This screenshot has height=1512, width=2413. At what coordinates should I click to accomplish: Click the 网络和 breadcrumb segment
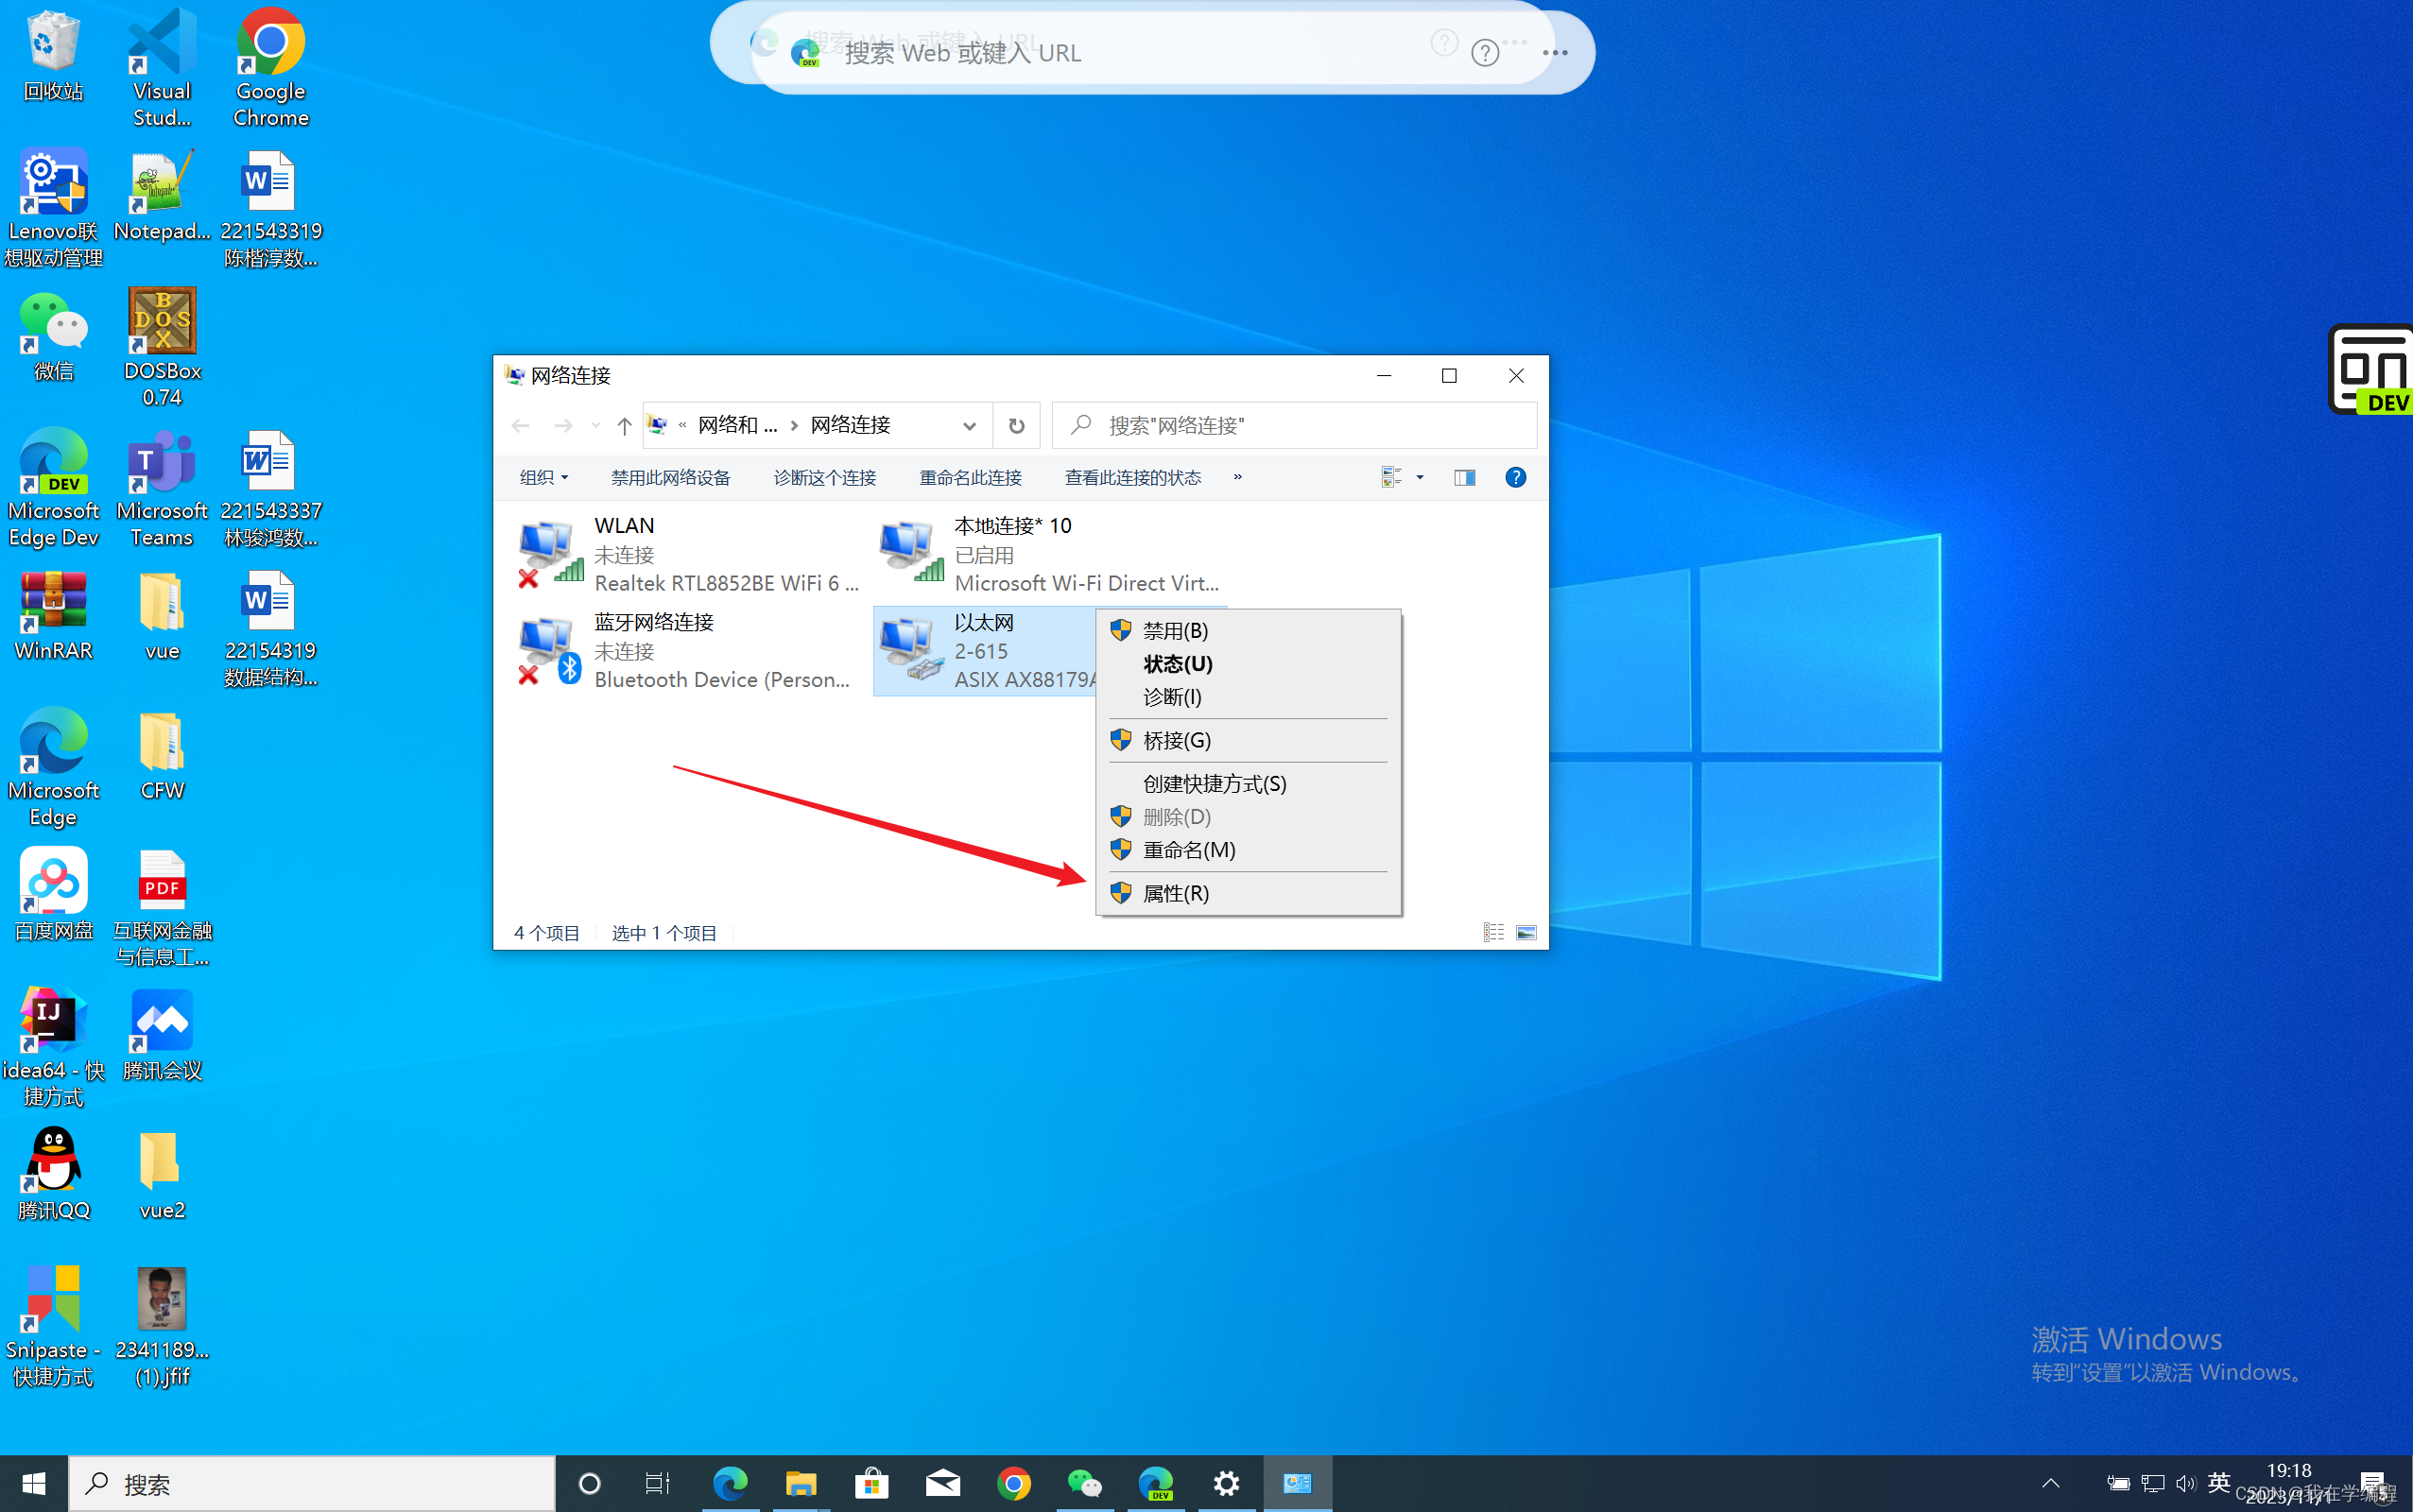737,426
